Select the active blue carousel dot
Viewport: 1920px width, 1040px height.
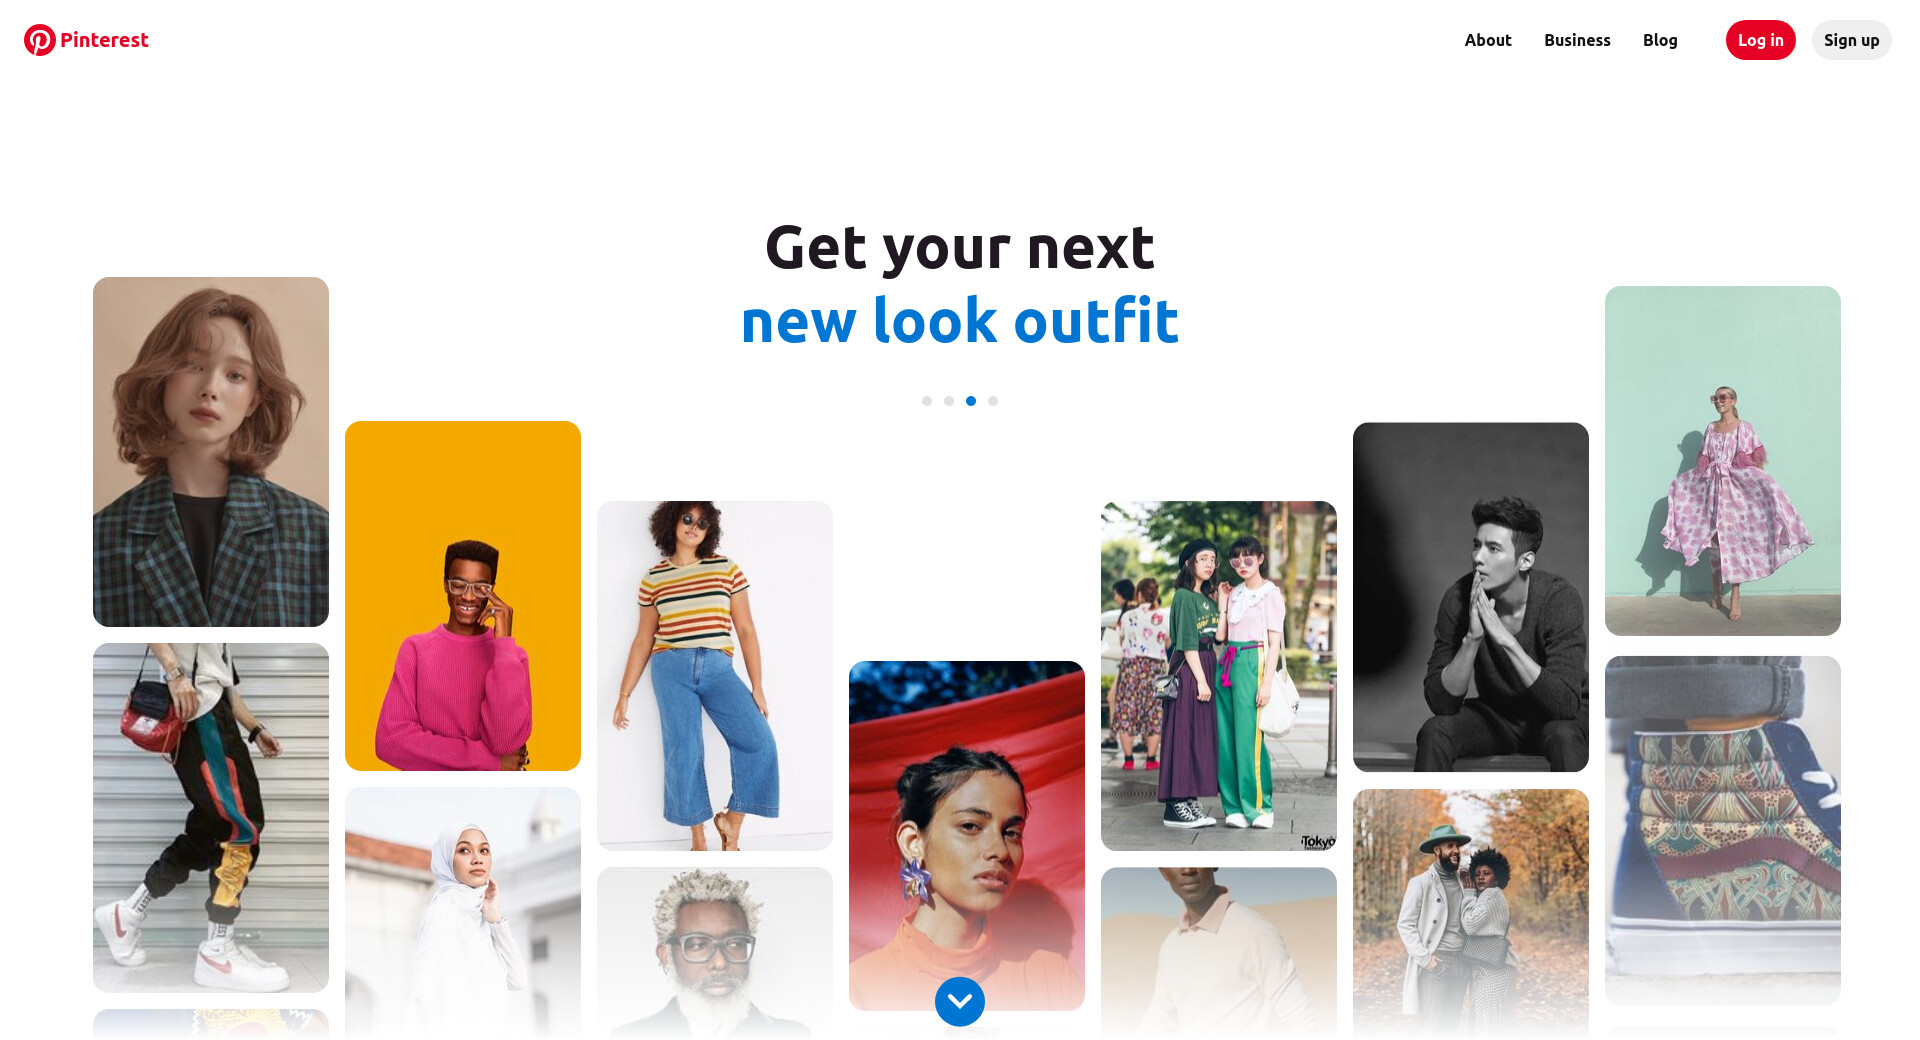pos(971,401)
